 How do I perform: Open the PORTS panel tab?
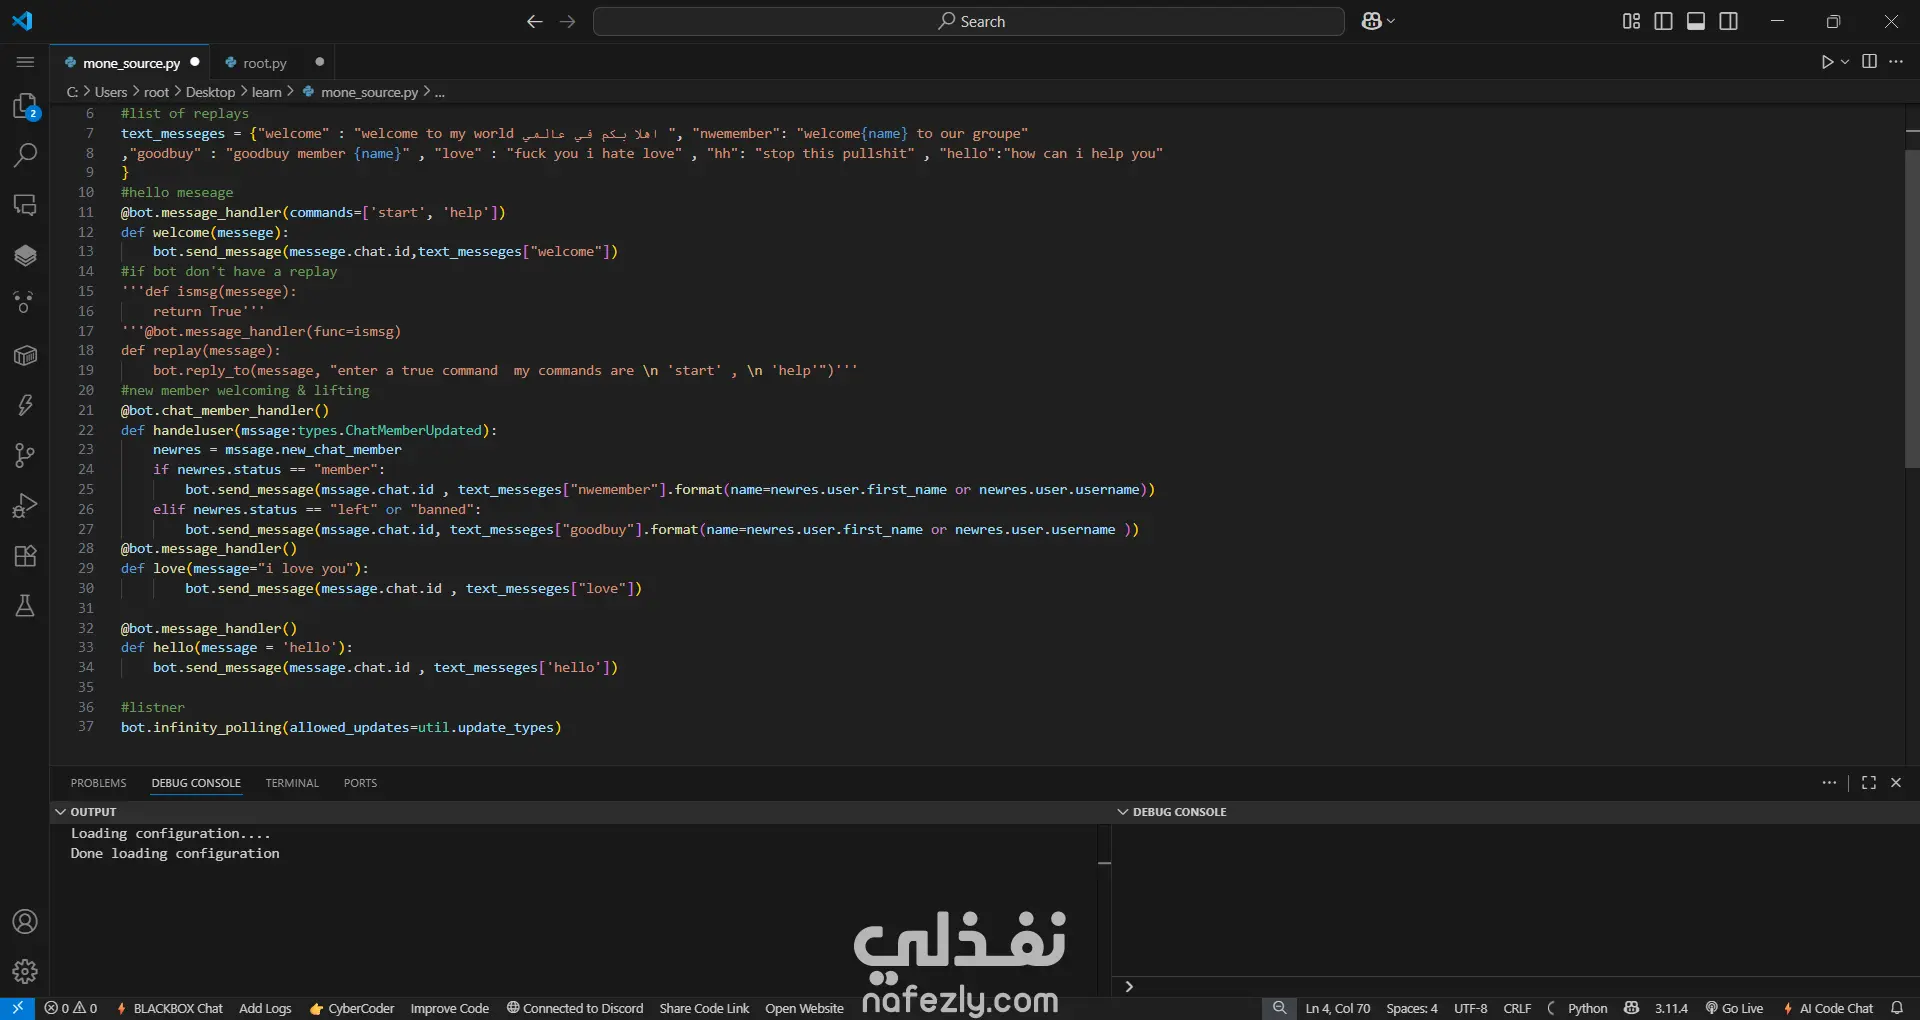click(x=360, y=783)
